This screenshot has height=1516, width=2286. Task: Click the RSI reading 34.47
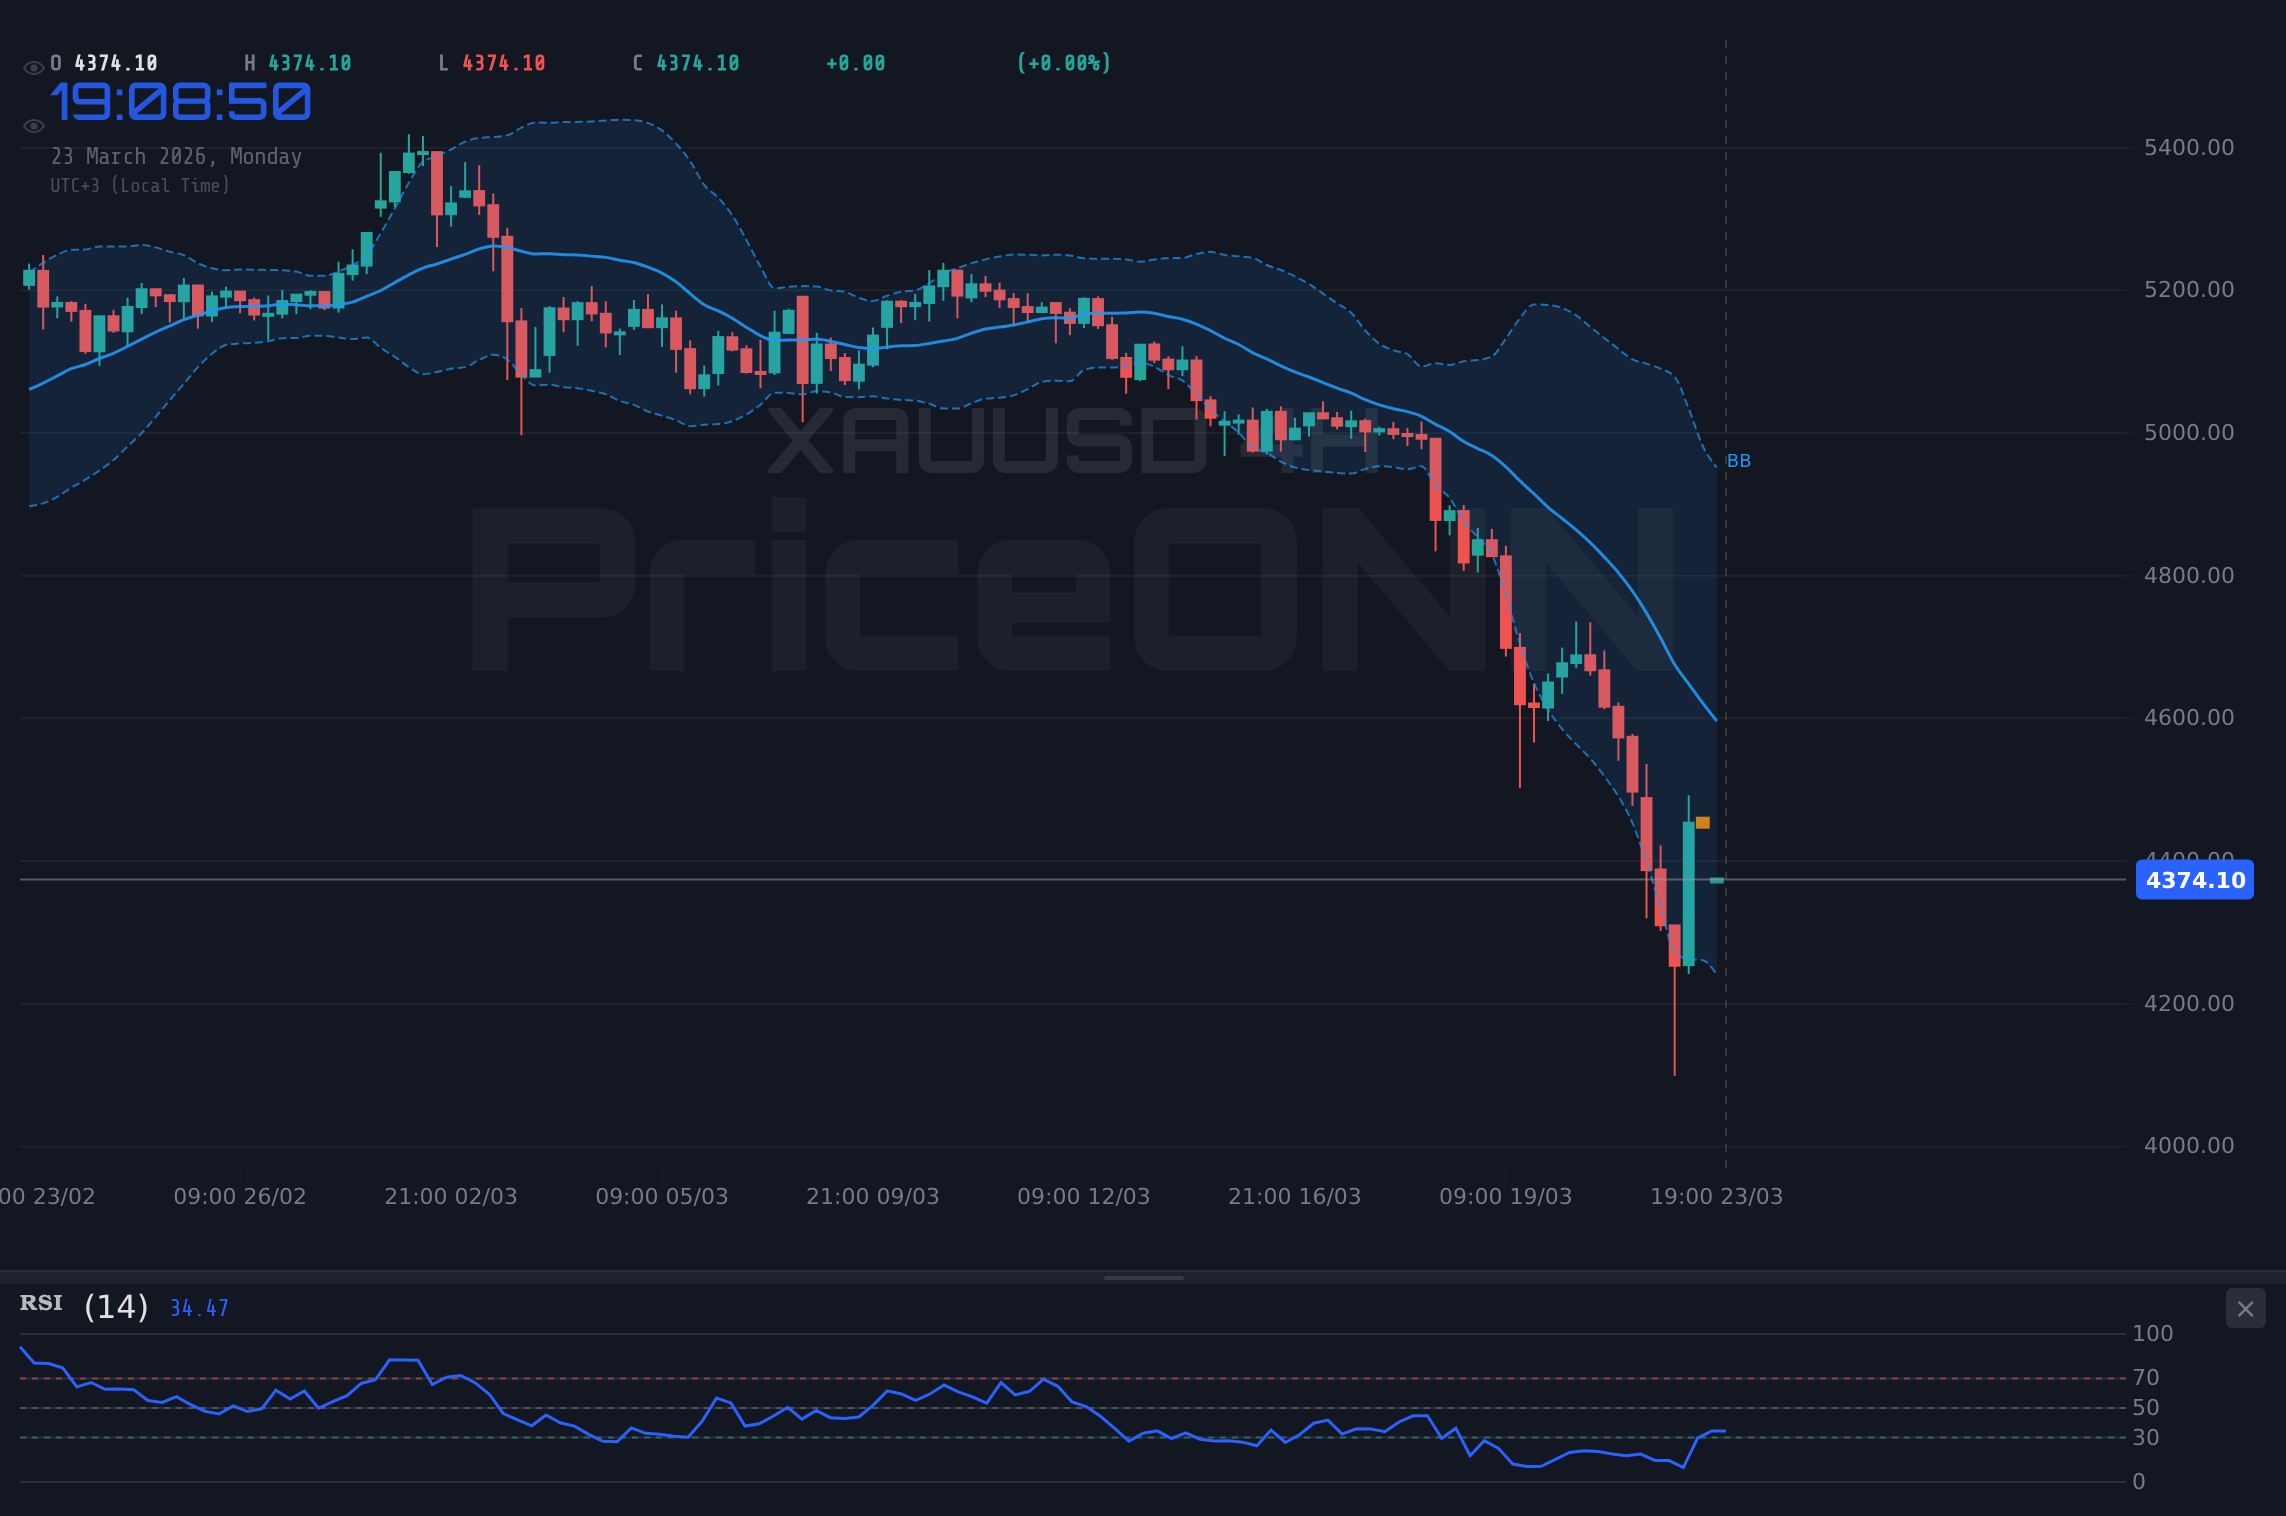198,1307
